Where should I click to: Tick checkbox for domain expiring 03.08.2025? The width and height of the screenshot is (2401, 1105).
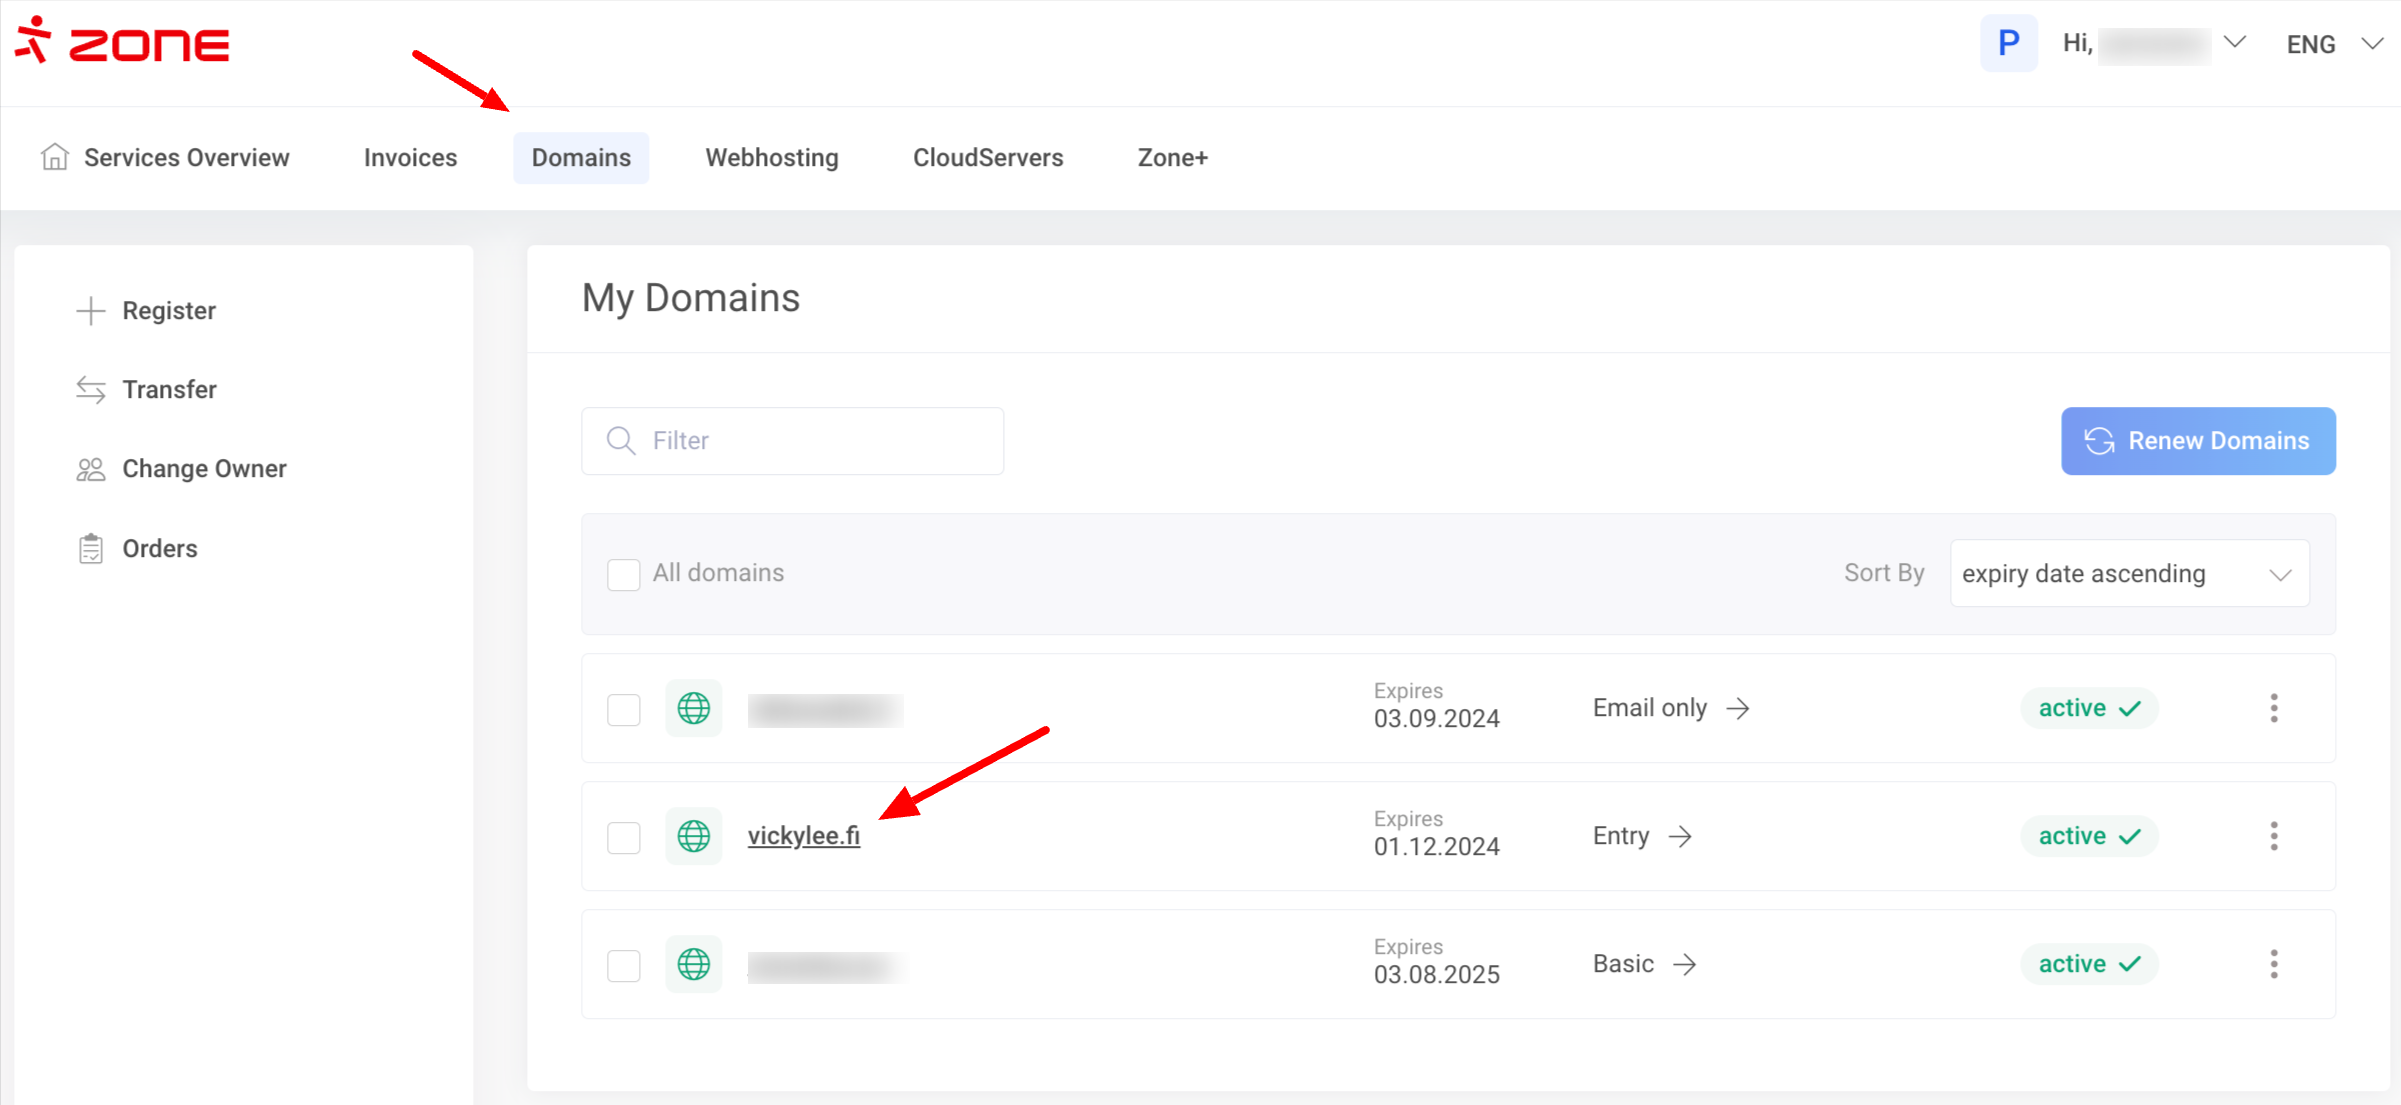click(x=623, y=965)
